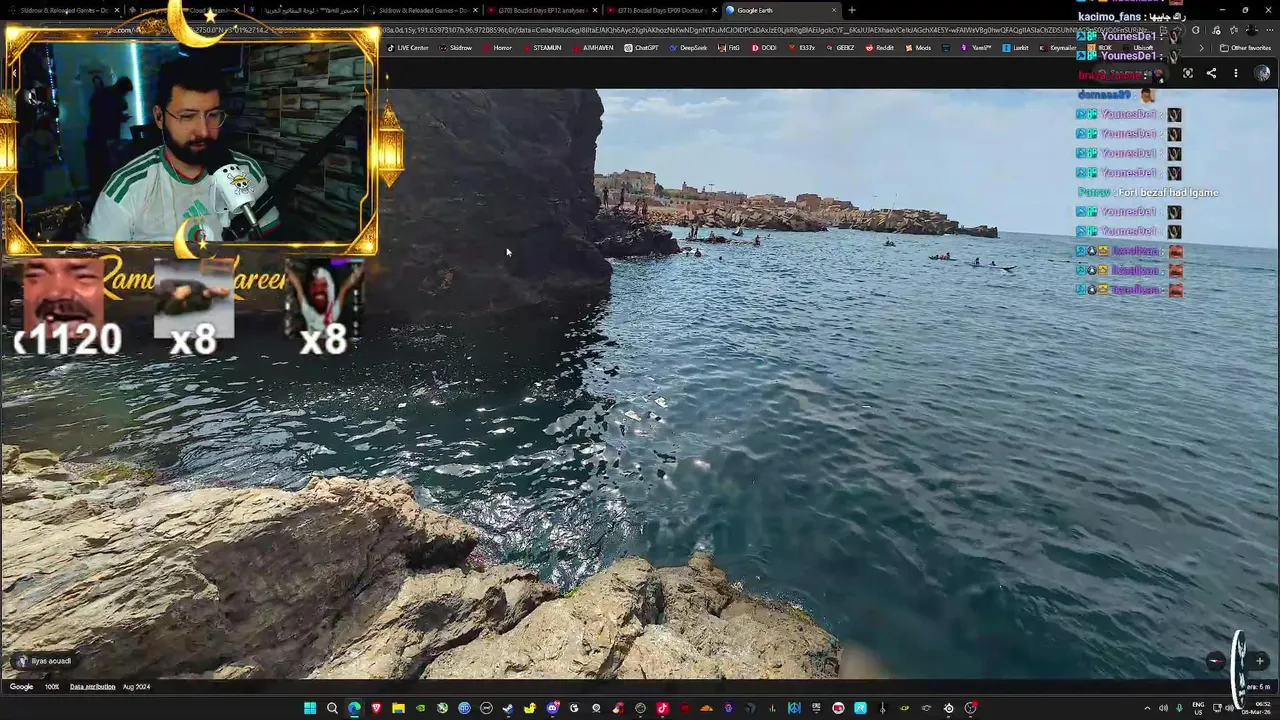
Task: Open Discord from the taskbar
Action: (552, 708)
